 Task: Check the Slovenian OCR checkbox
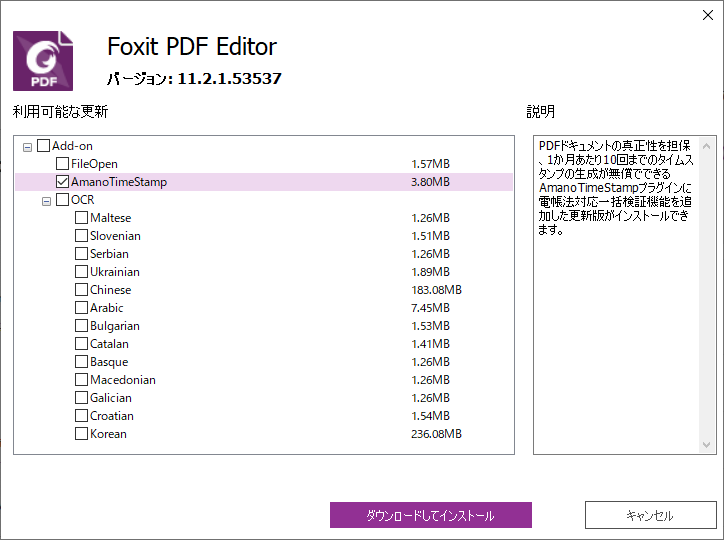pyautogui.click(x=81, y=236)
